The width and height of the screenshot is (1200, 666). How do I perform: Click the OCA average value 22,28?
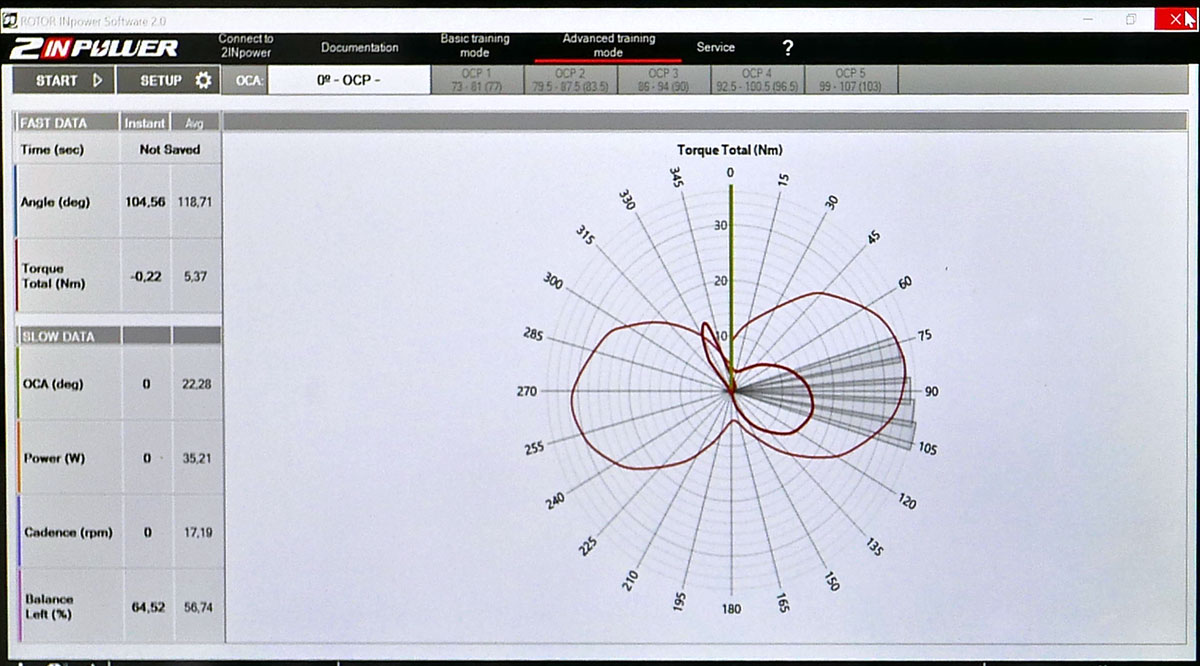click(x=196, y=384)
